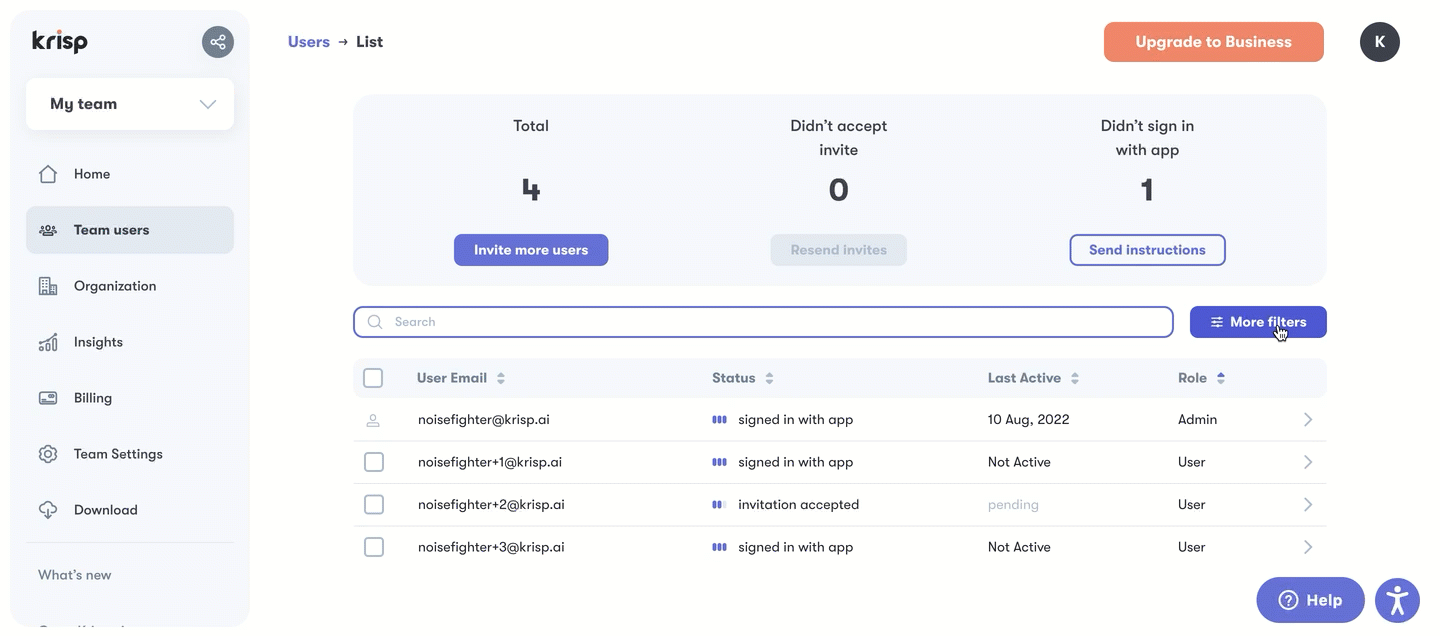Expand the noisefighter+2@krisp.ai row chevron

(x=1308, y=505)
